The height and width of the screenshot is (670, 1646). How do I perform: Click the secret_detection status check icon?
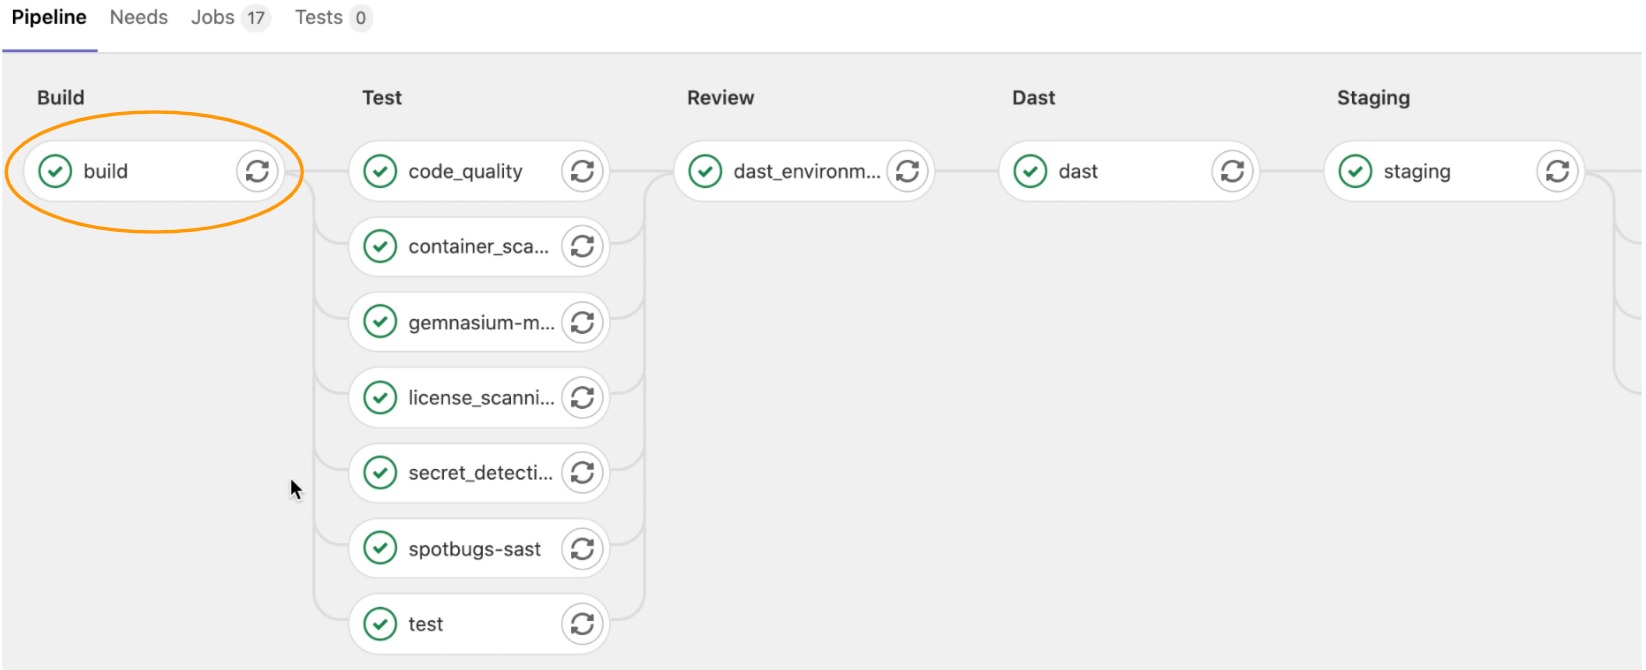point(380,473)
